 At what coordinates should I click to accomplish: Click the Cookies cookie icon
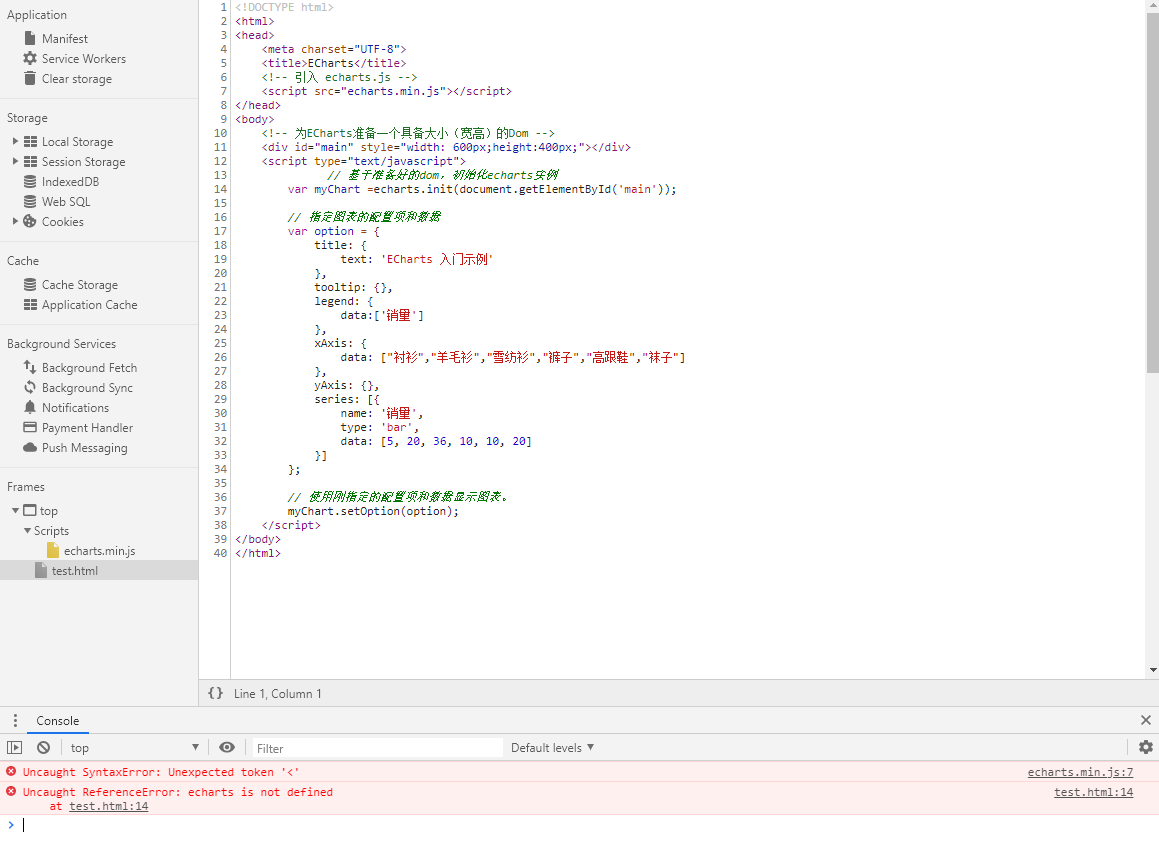30,221
